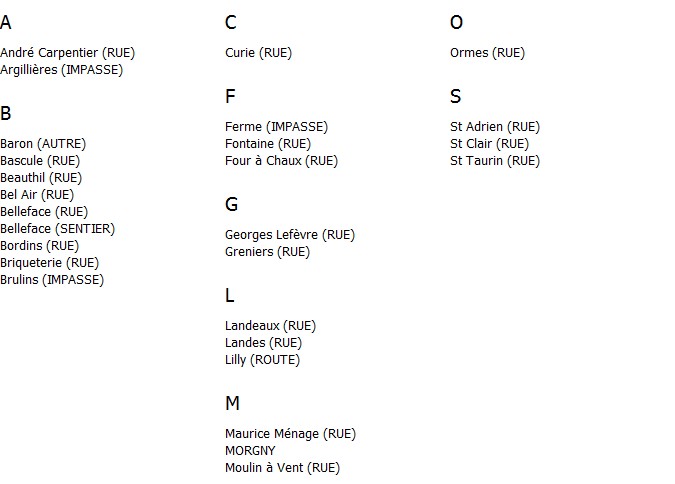Open St Taurin (RUE) street
Viewport: 675px width, 484px height.
tap(495, 161)
